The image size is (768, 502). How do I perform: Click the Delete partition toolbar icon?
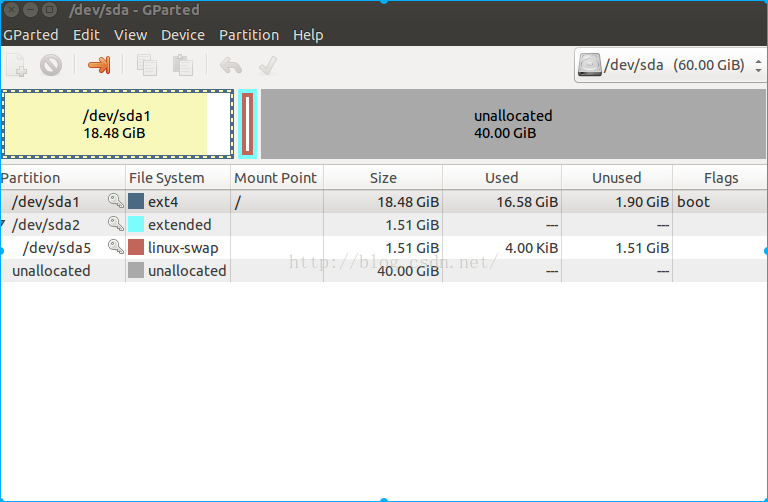tap(51, 65)
